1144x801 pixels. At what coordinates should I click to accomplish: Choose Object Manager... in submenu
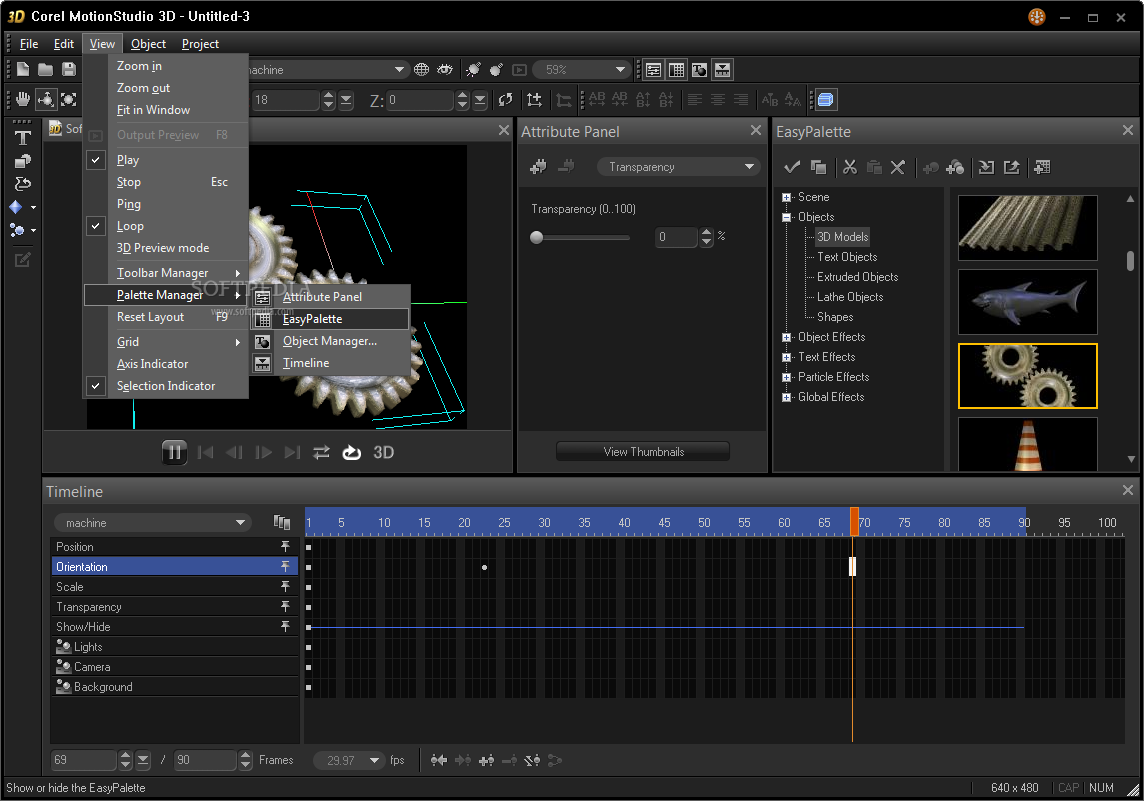pos(331,341)
